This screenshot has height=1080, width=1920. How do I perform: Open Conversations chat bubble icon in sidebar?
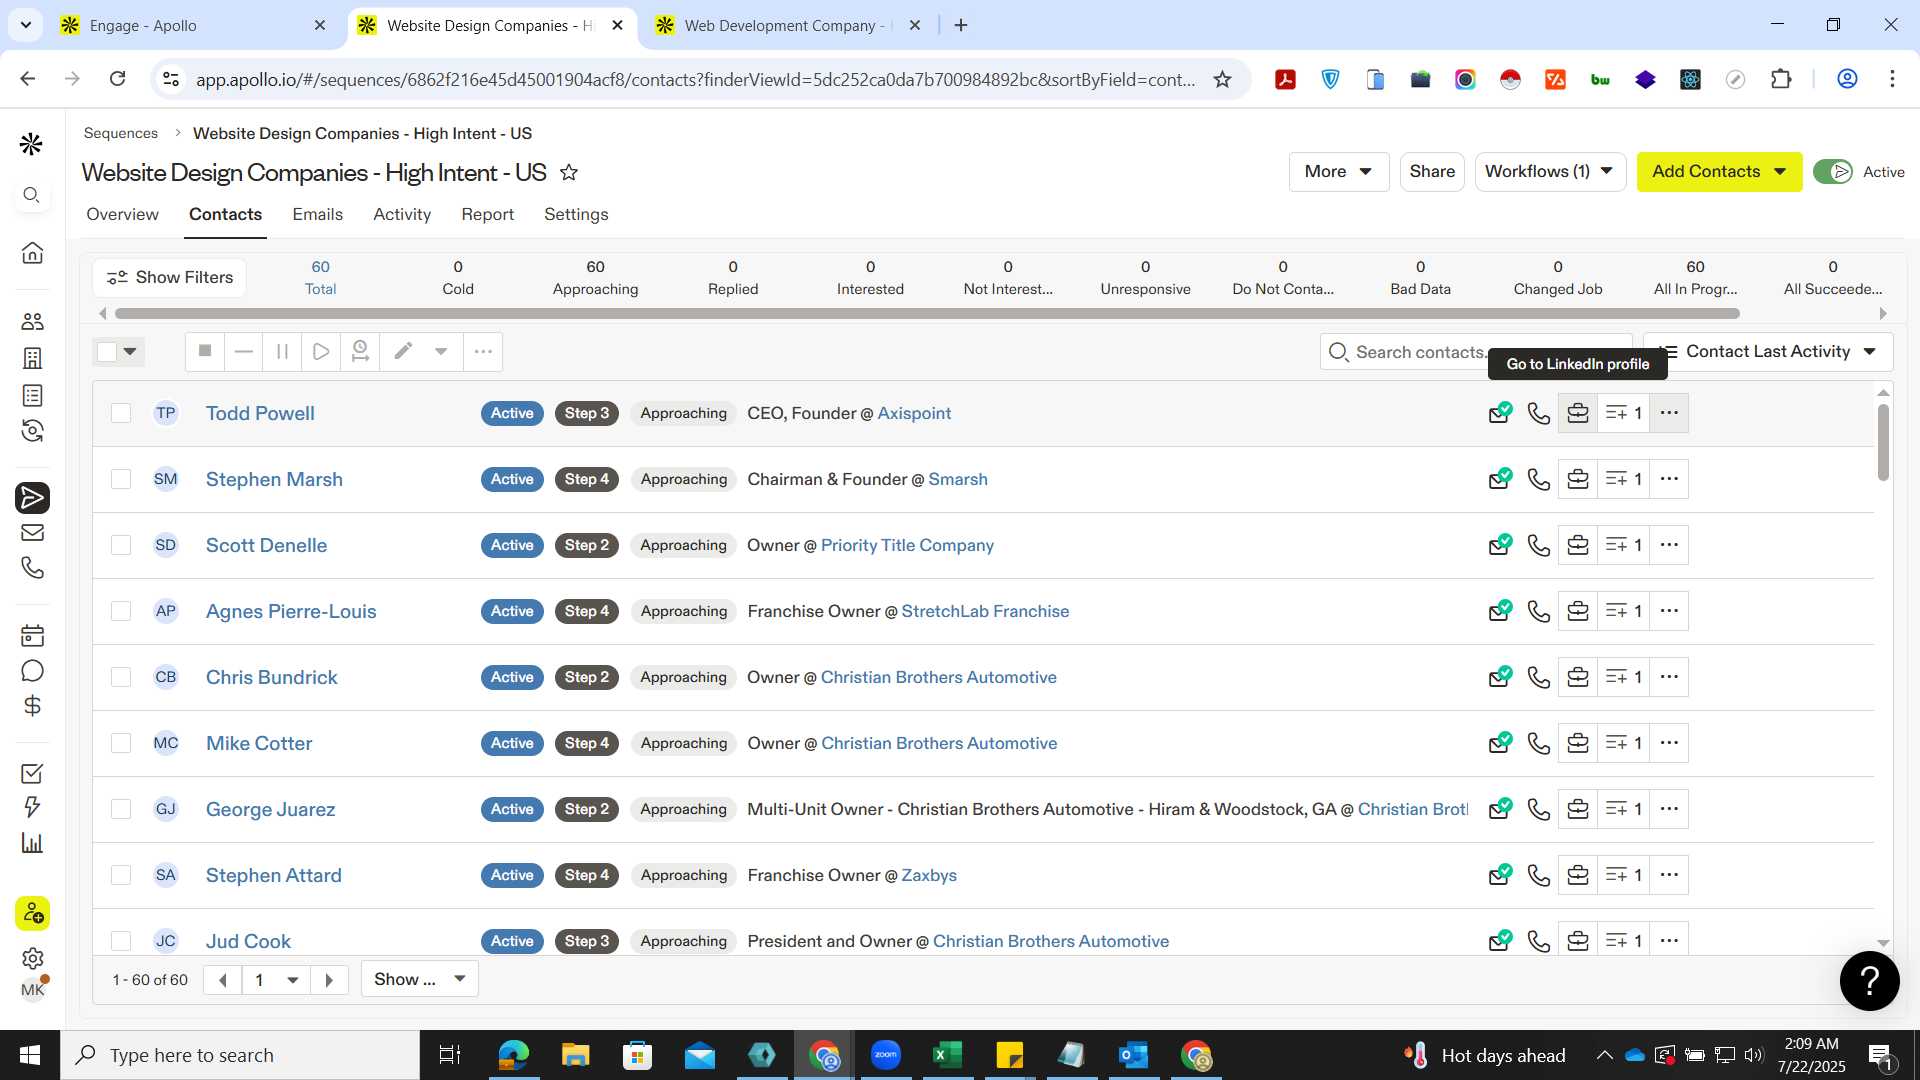(x=32, y=671)
